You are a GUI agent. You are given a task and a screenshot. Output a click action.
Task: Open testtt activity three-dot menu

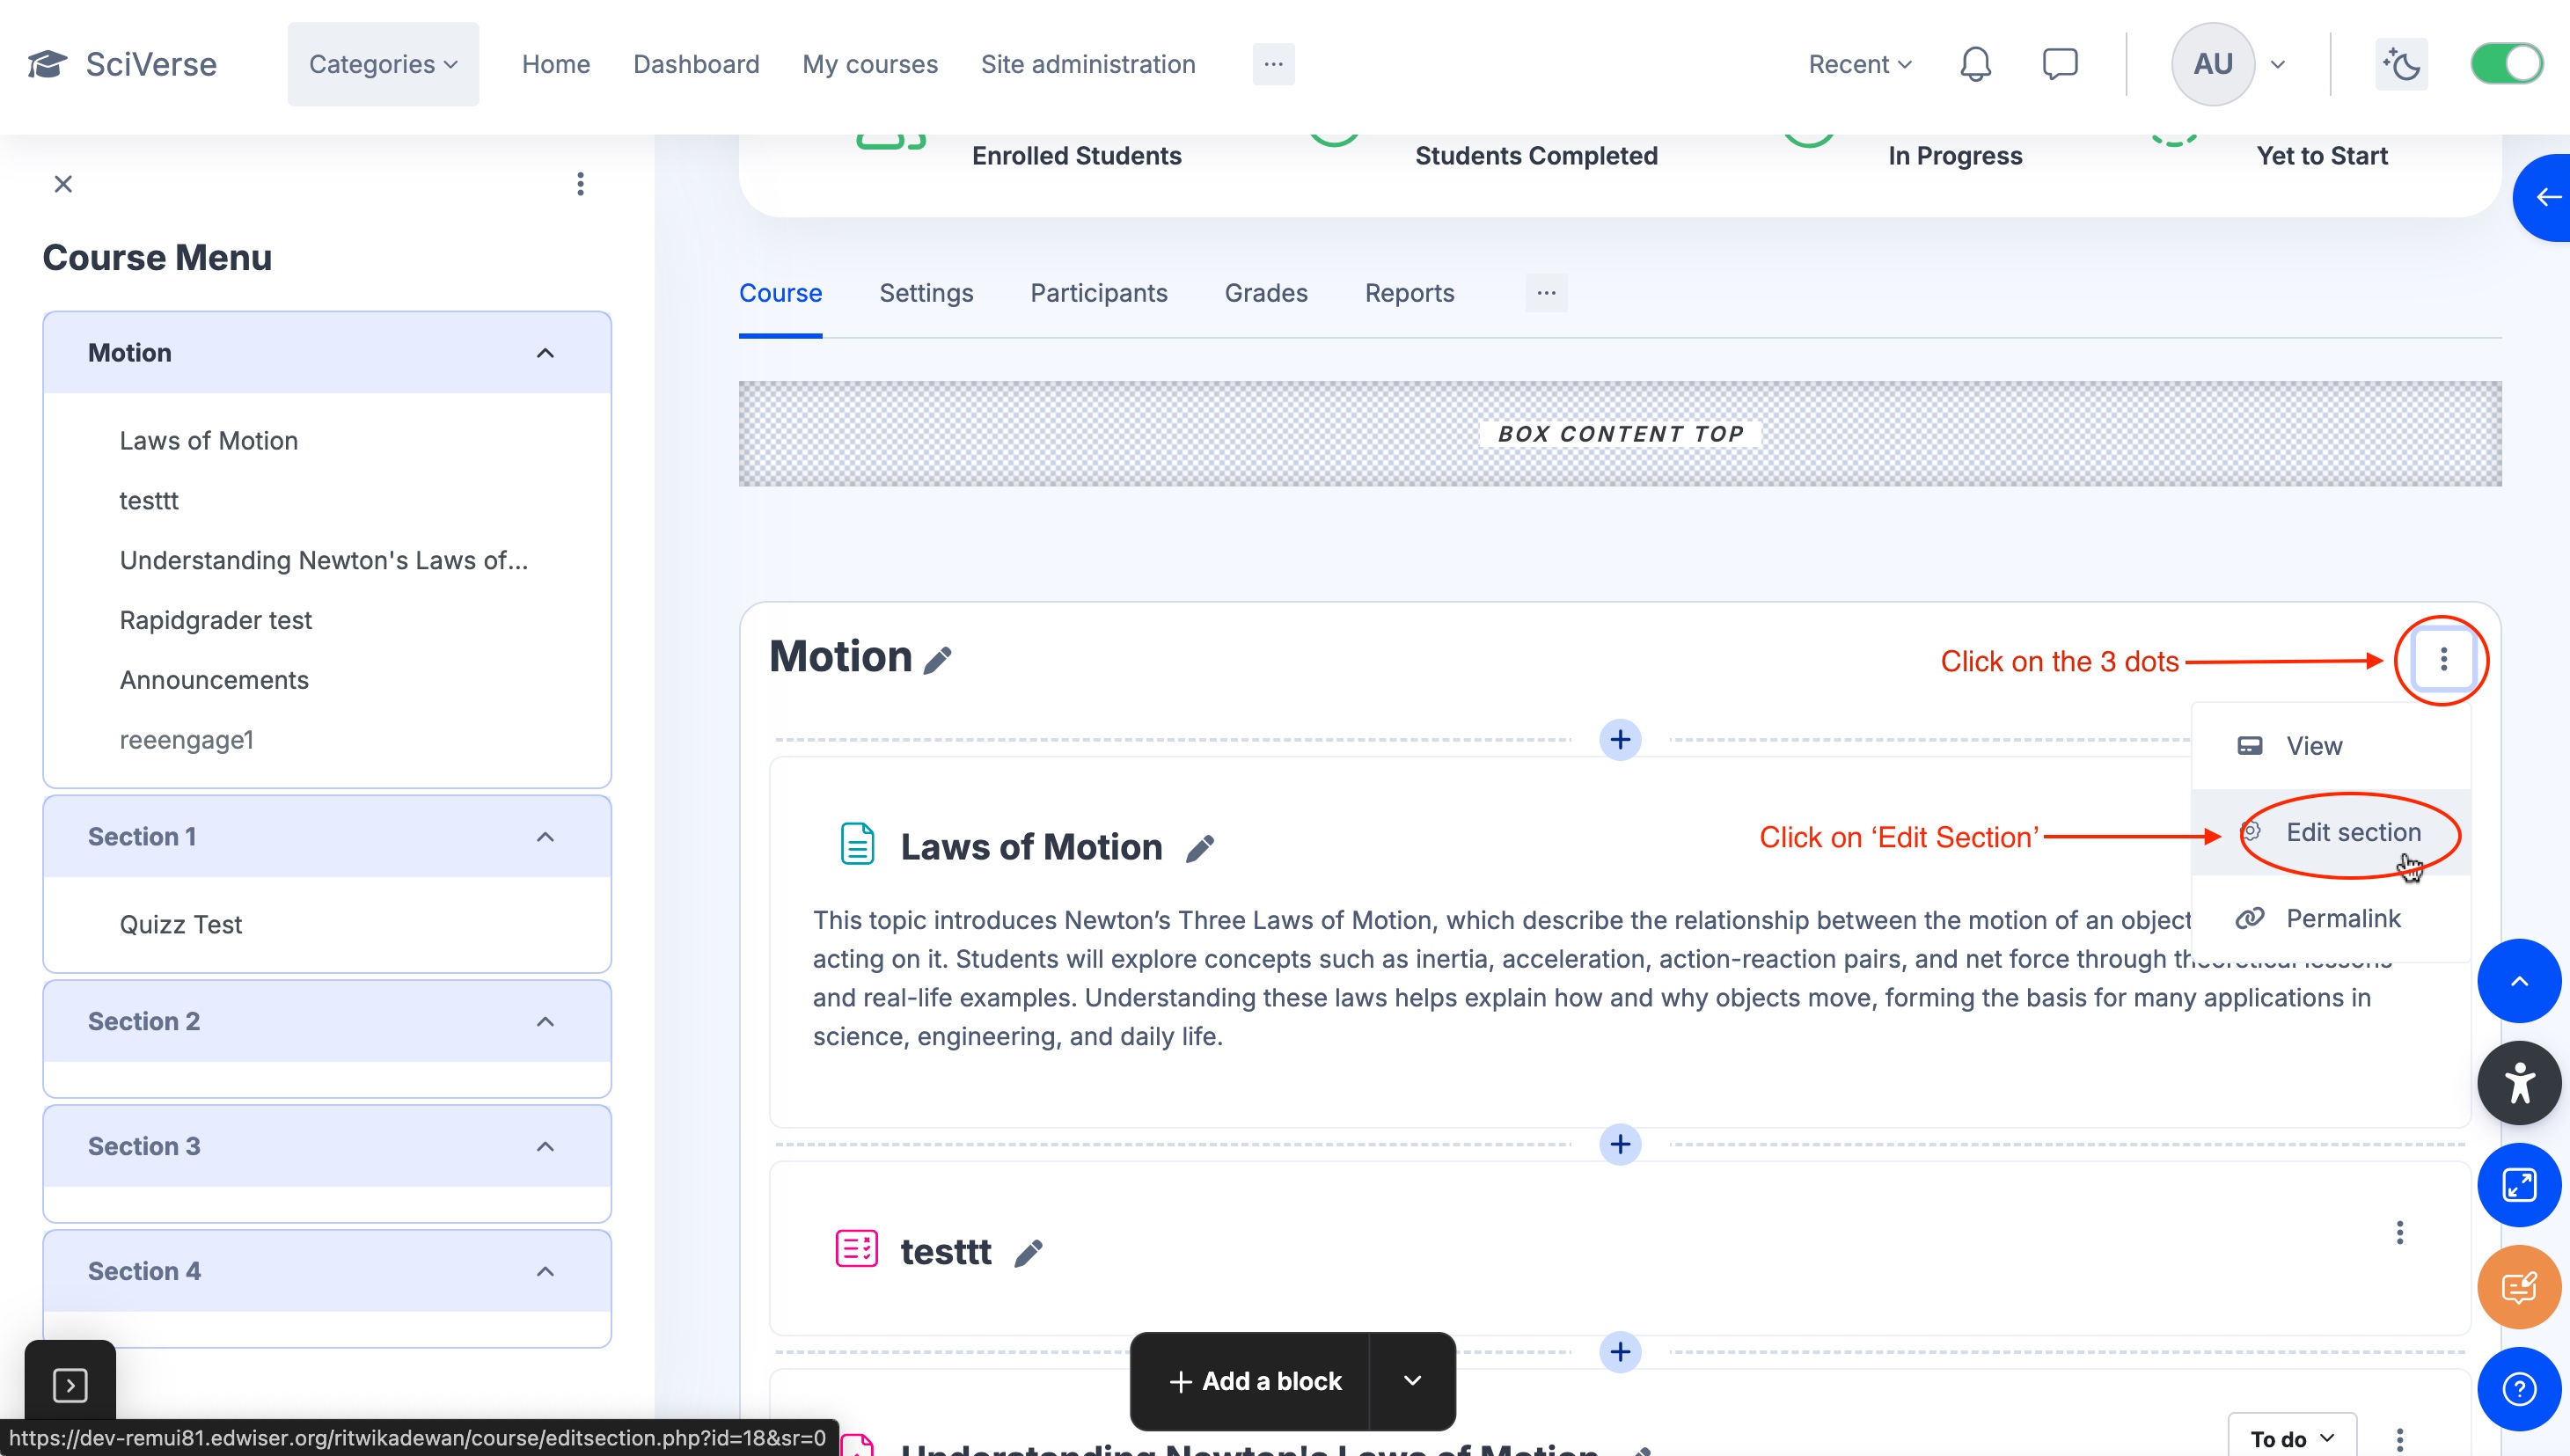(x=2399, y=1232)
